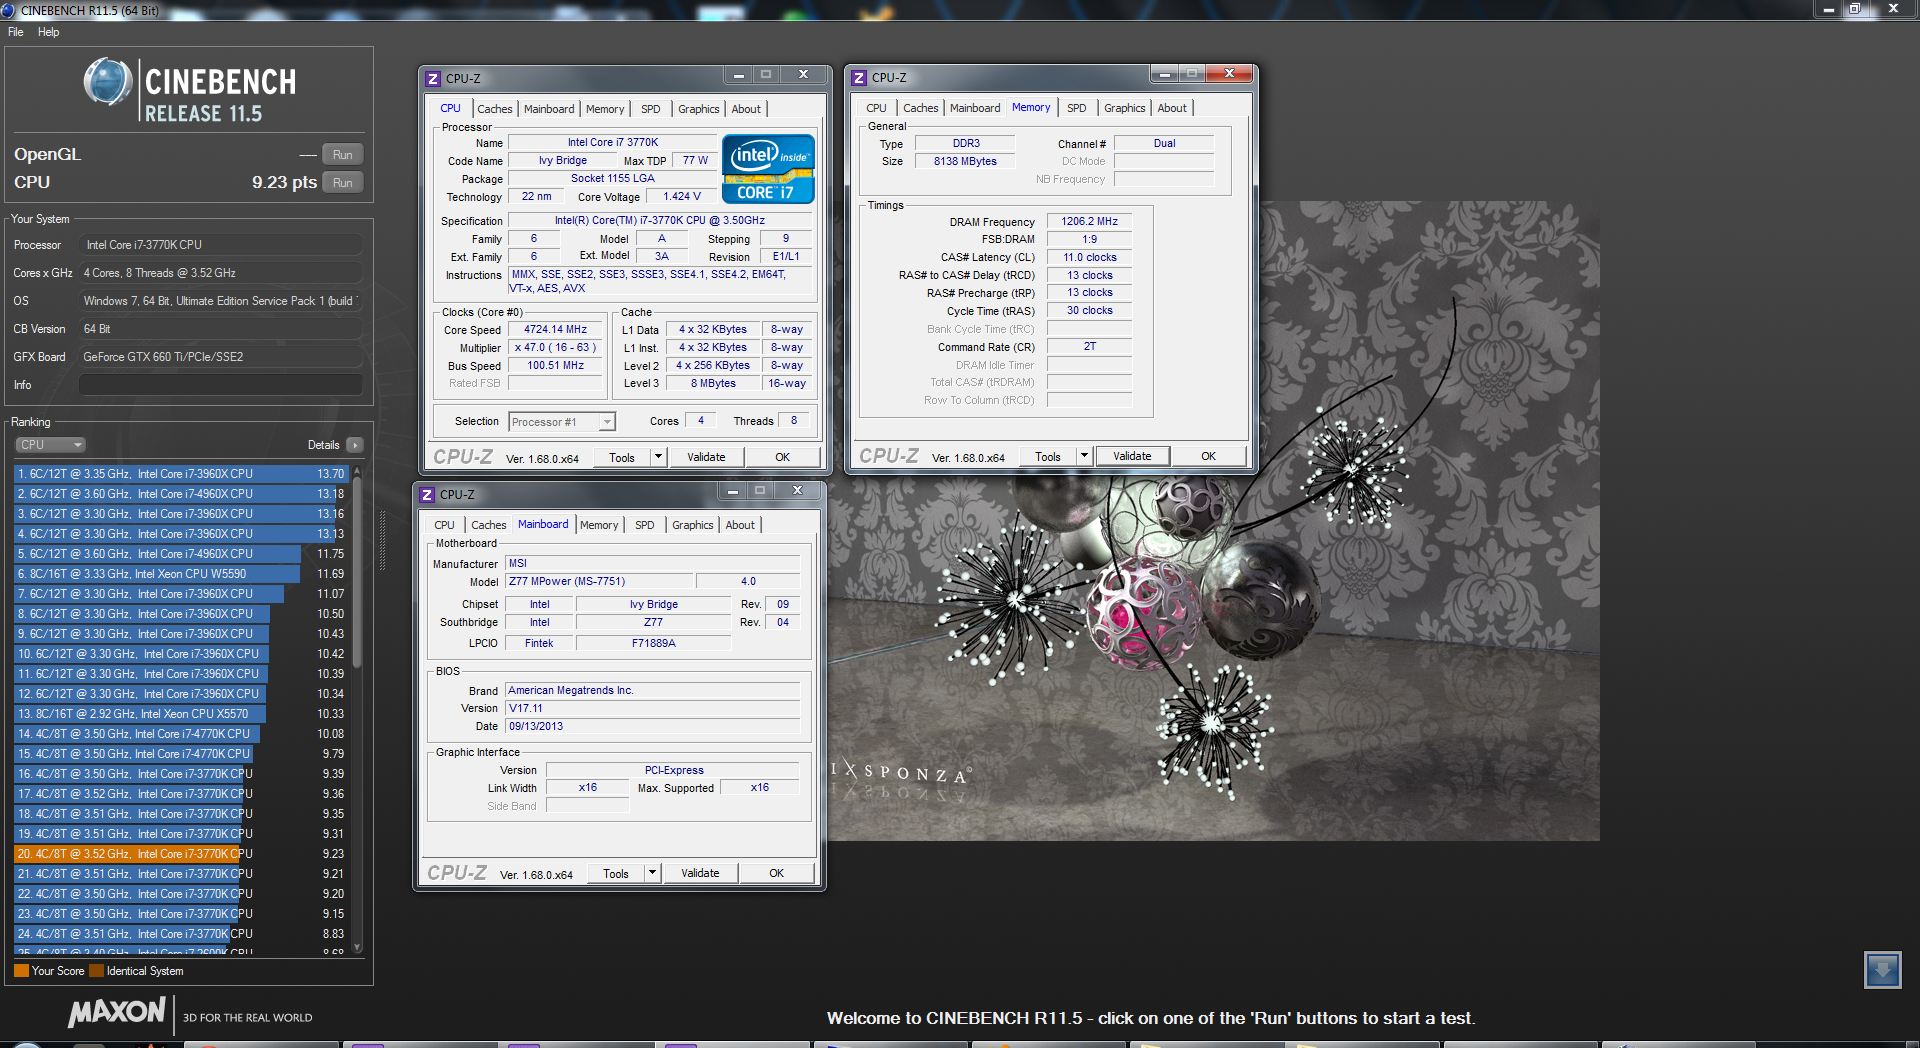The width and height of the screenshot is (1920, 1048).
Task: Open Memory tab in the CPU-Z CPU window
Action: click(x=605, y=109)
